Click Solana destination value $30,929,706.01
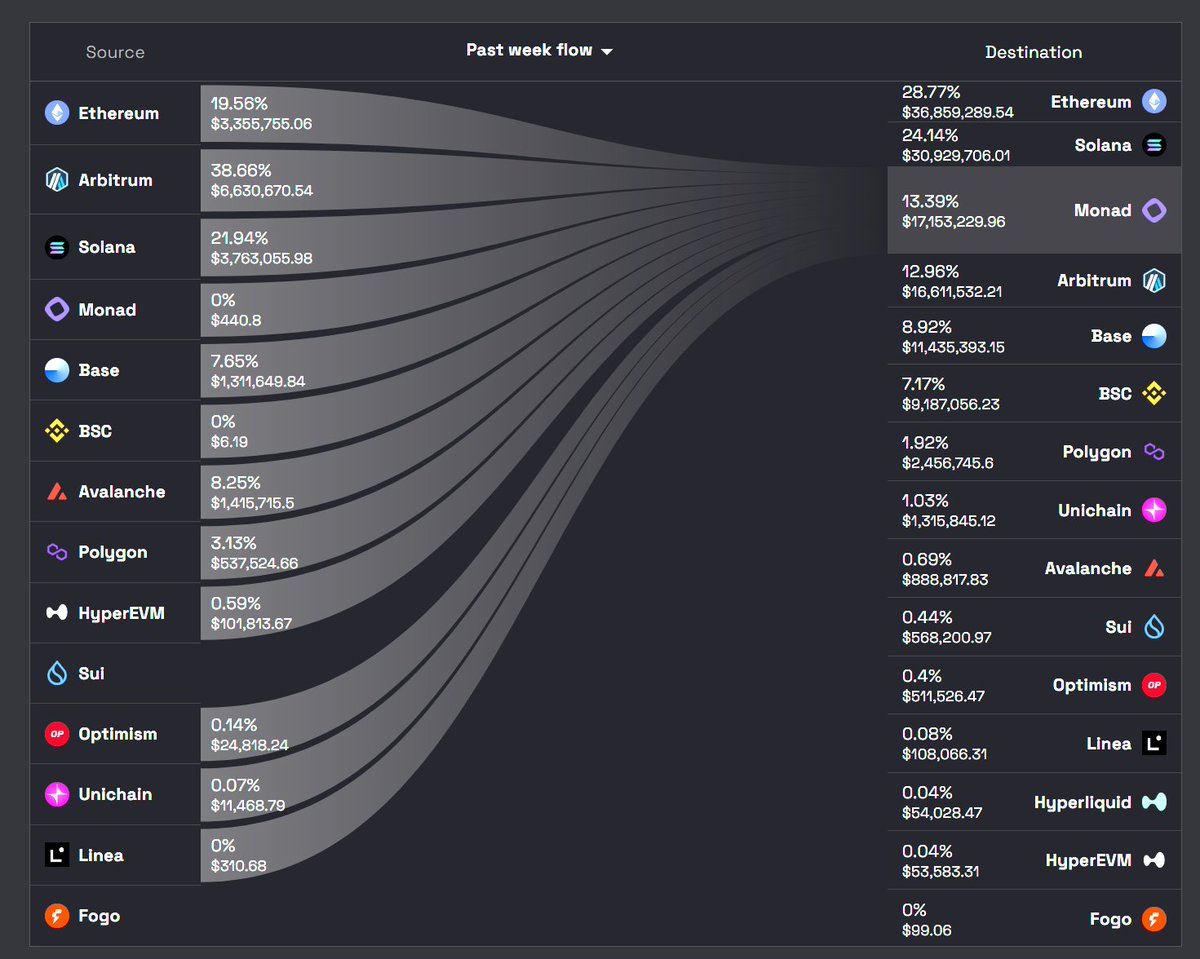Viewport: 1200px width, 959px height. 956,155
